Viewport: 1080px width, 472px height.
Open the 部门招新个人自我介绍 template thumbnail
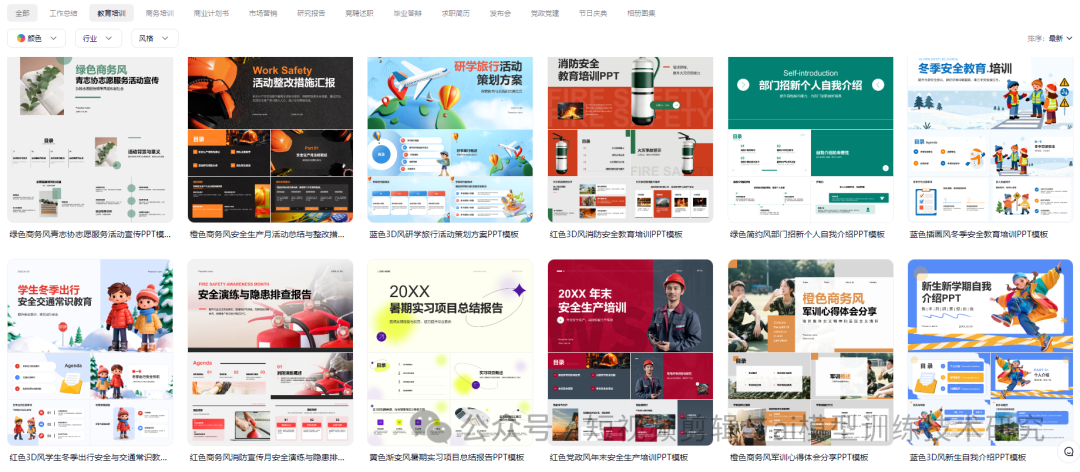(811, 140)
